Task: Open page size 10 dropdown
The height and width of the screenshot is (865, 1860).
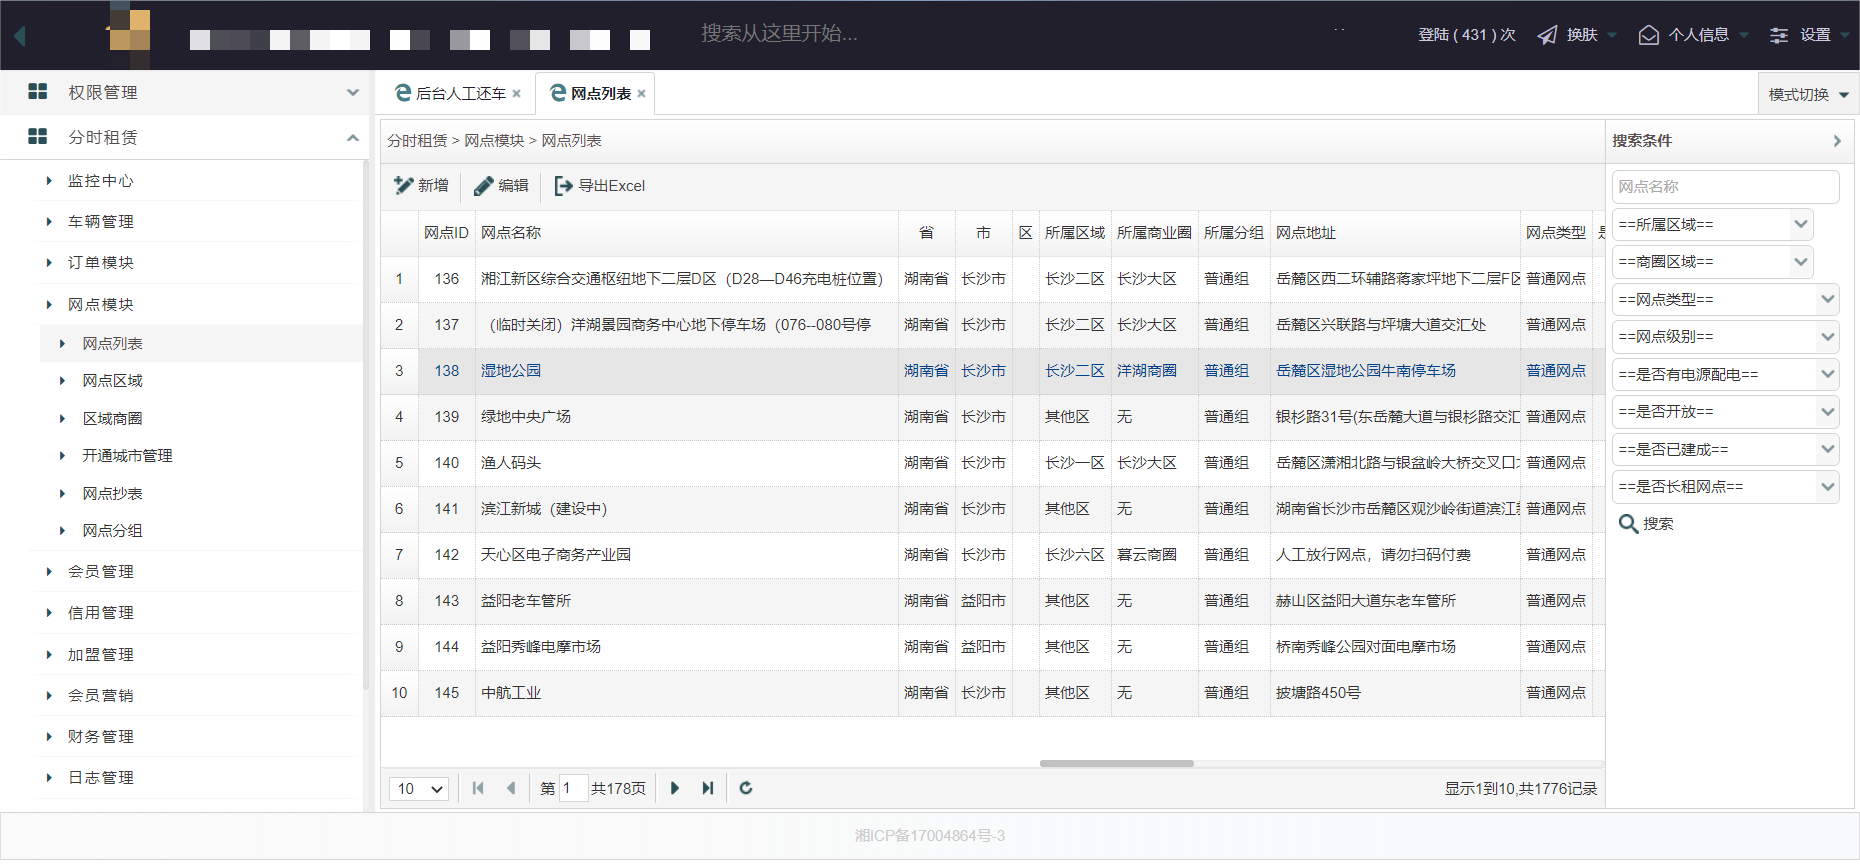Action: tap(419, 789)
